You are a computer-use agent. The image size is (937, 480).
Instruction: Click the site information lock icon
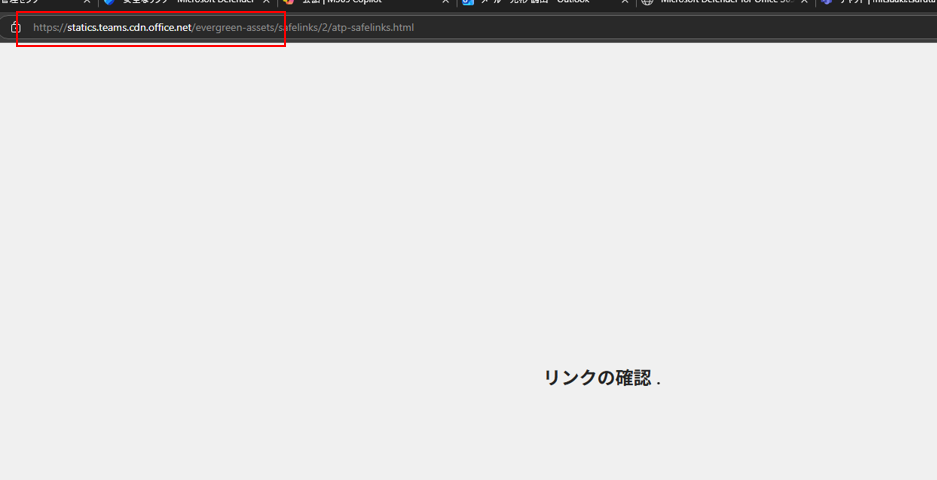[15, 27]
